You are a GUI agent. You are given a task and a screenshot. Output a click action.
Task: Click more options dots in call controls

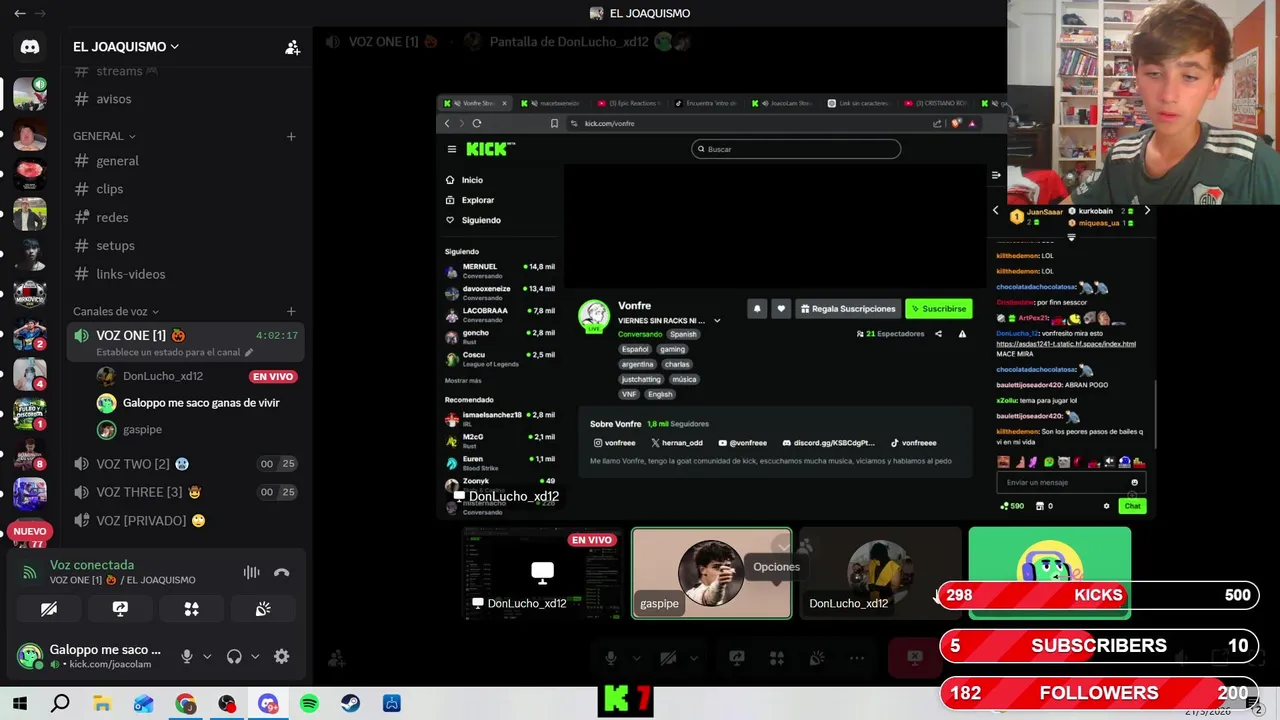point(857,658)
